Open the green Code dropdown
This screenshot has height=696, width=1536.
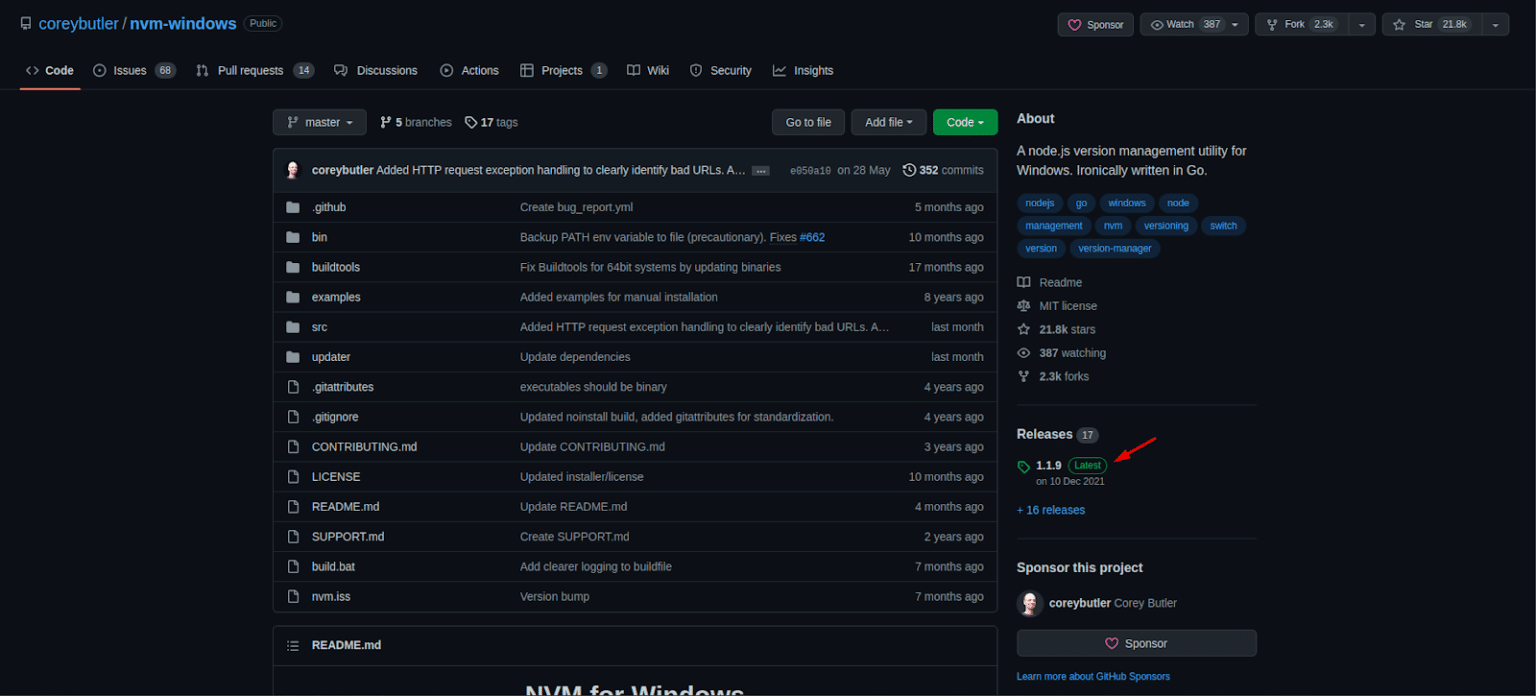coord(964,122)
